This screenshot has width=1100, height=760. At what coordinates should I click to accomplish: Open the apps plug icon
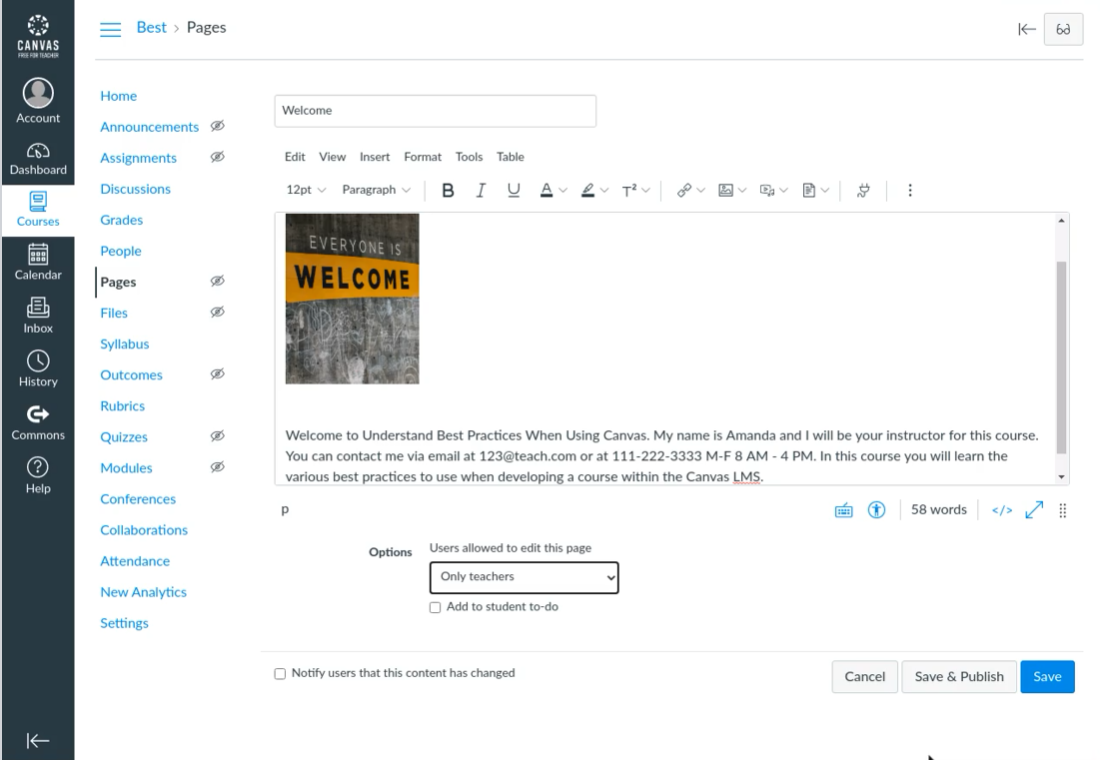[864, 190]
